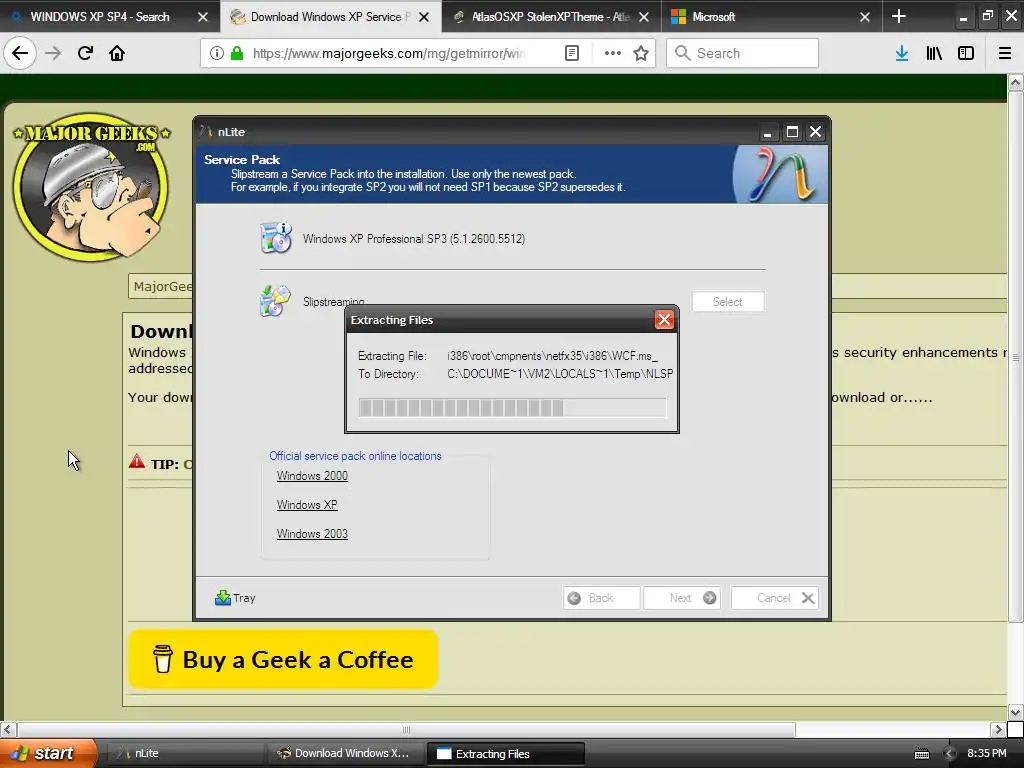Viewport: 1024px width, 768px height.
Task: Click the horizontal scrollbar thumb
Action: (406, 729)
